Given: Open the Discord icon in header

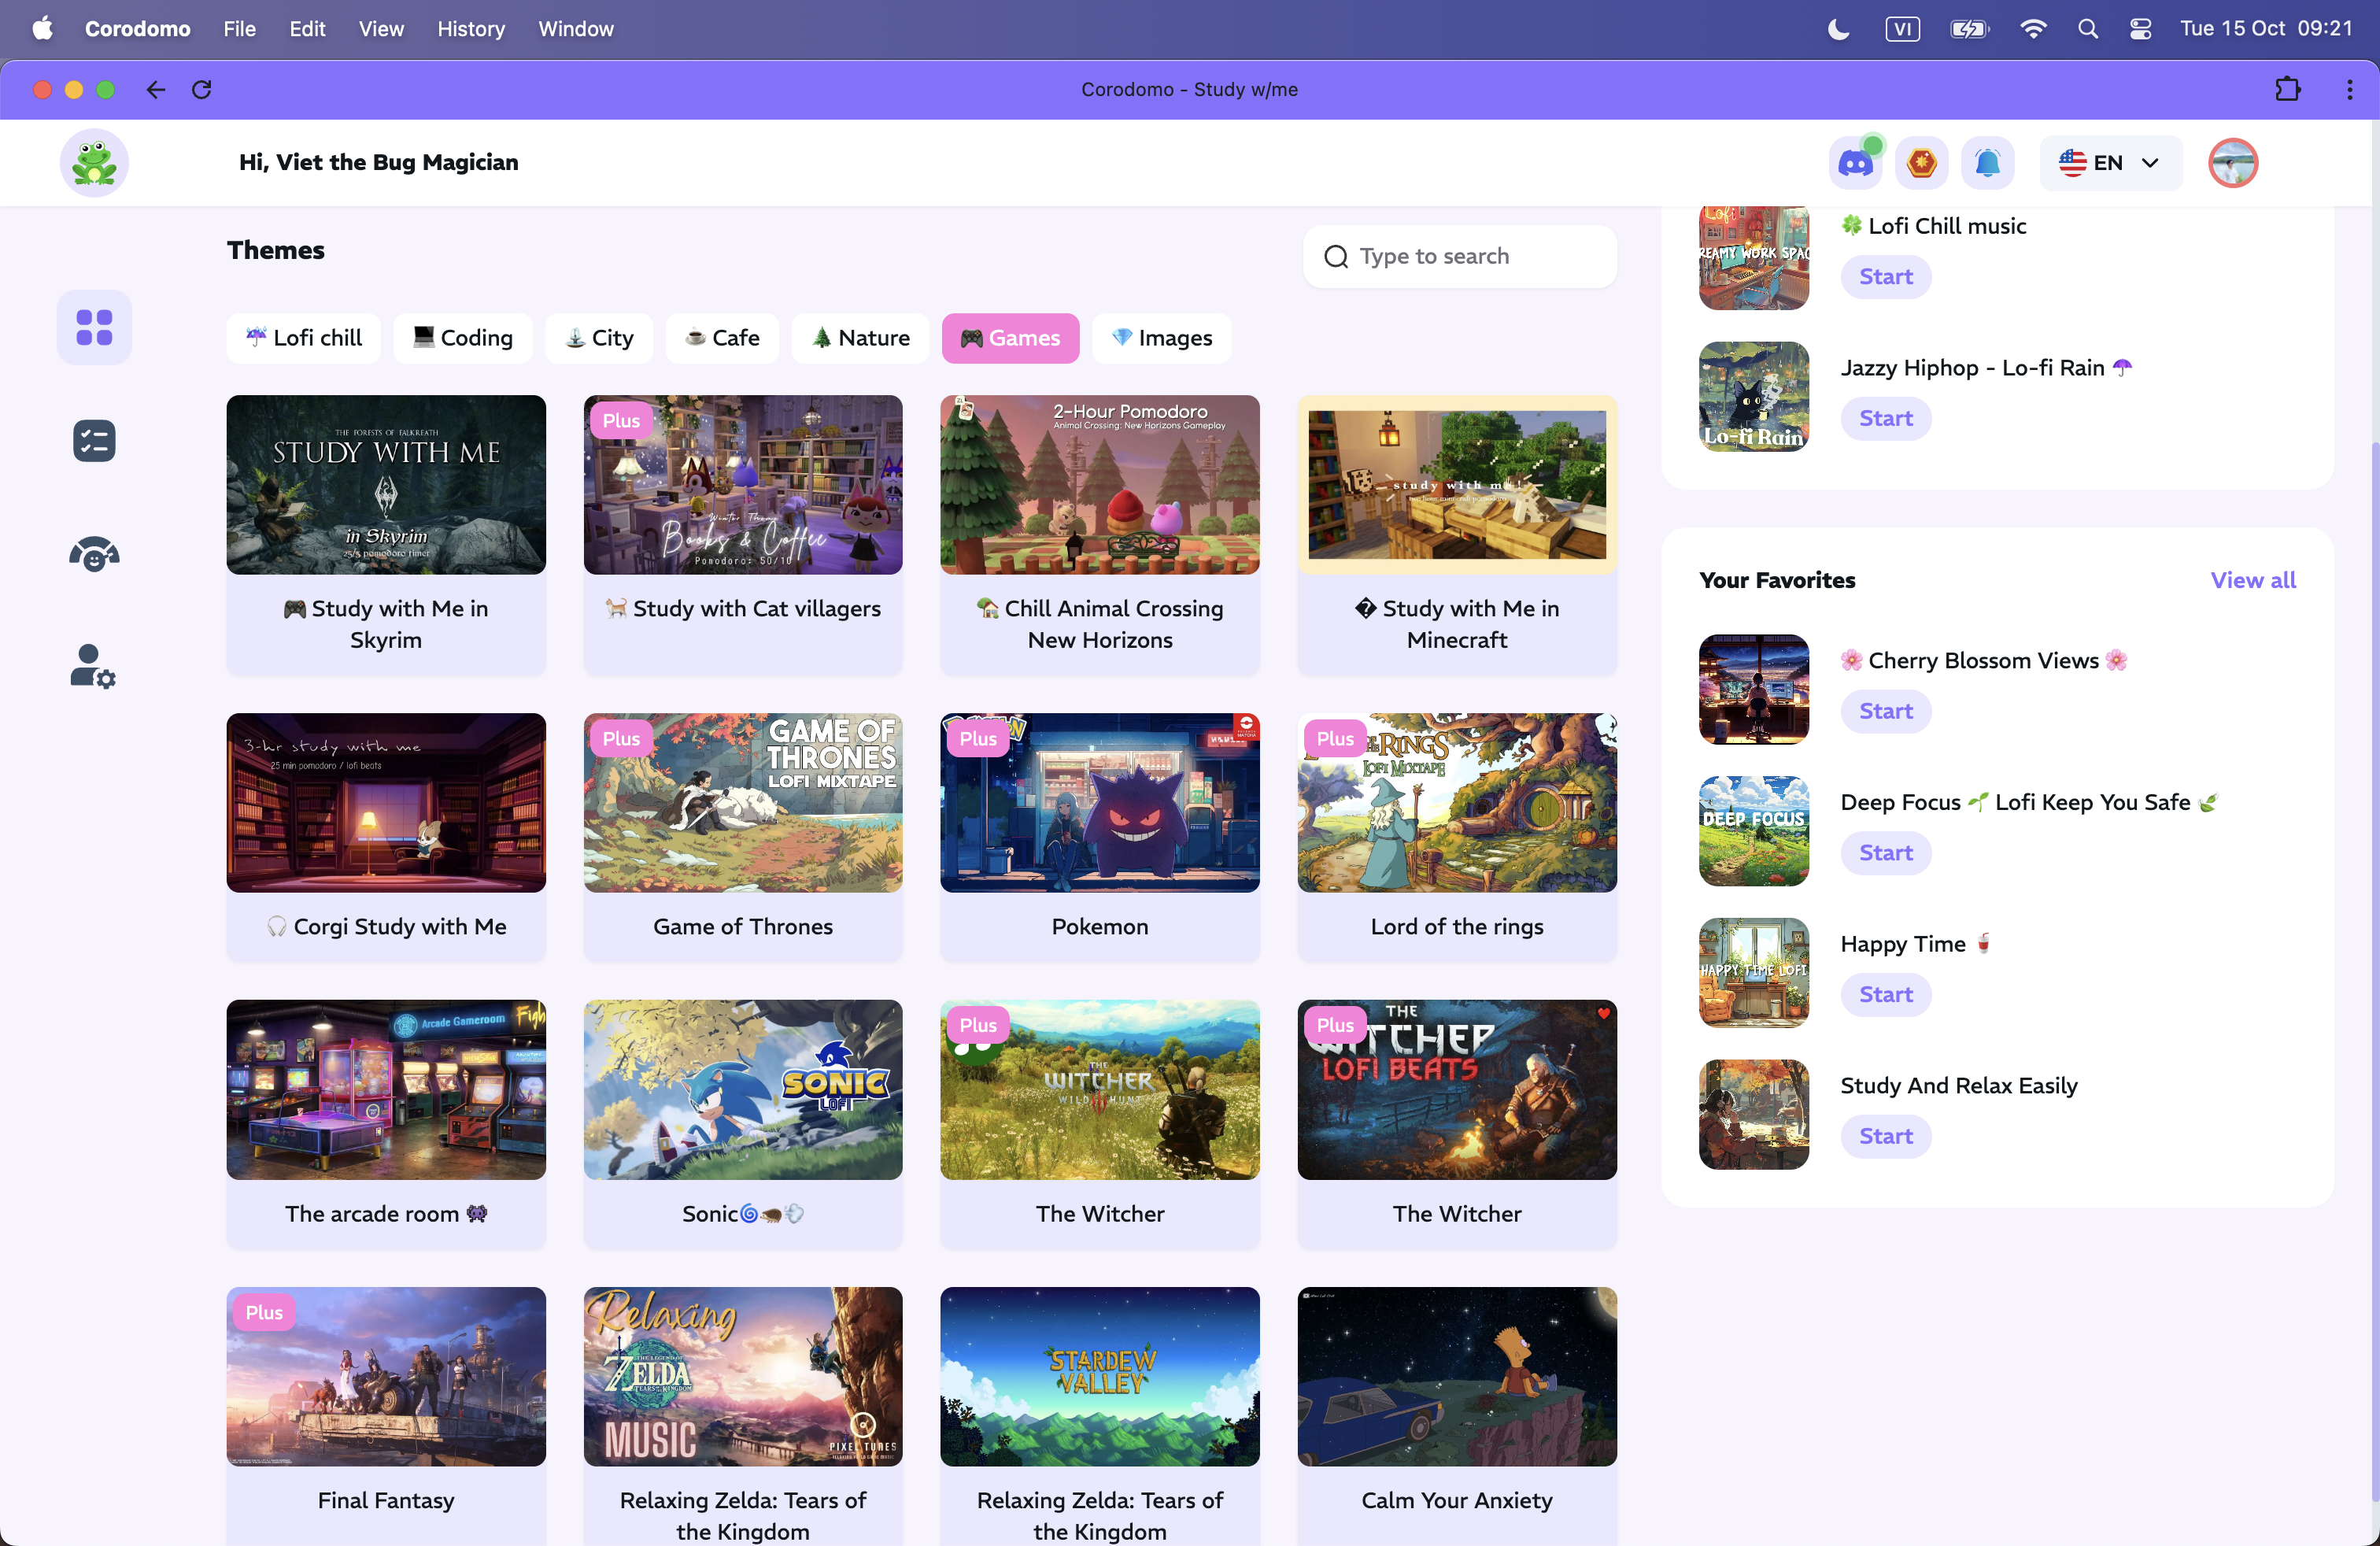Looking at the screenshot, I should click(1856, 162).
